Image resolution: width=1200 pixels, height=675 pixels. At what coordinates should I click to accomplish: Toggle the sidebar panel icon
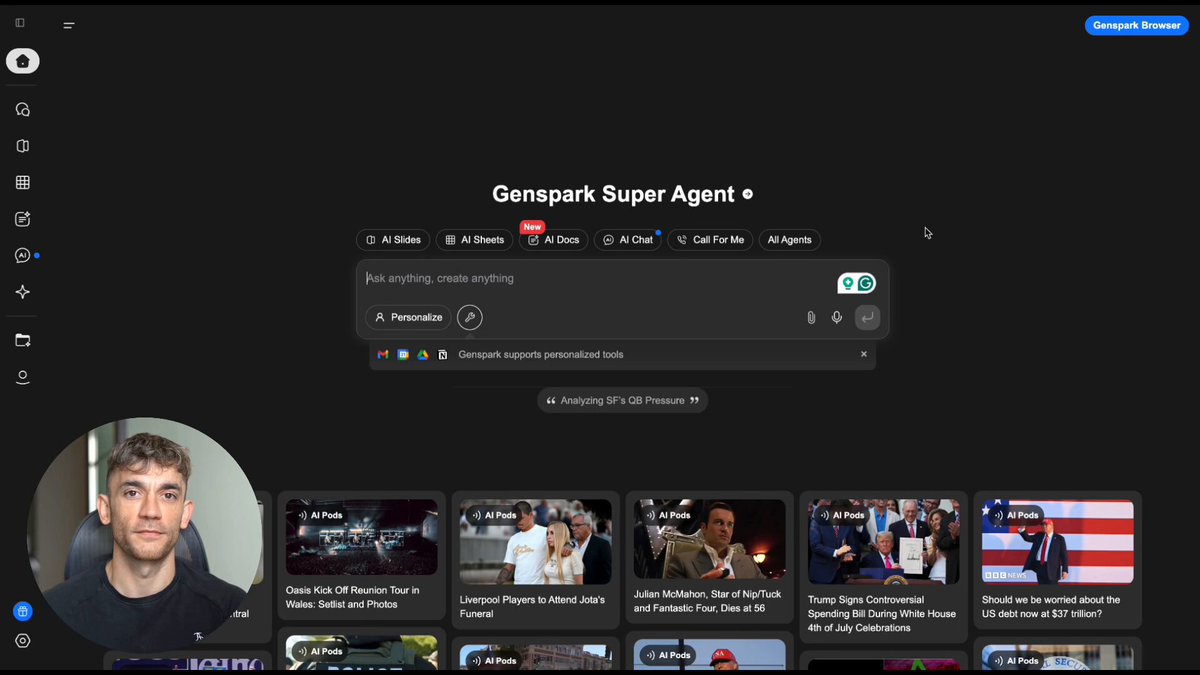point(20,23)
